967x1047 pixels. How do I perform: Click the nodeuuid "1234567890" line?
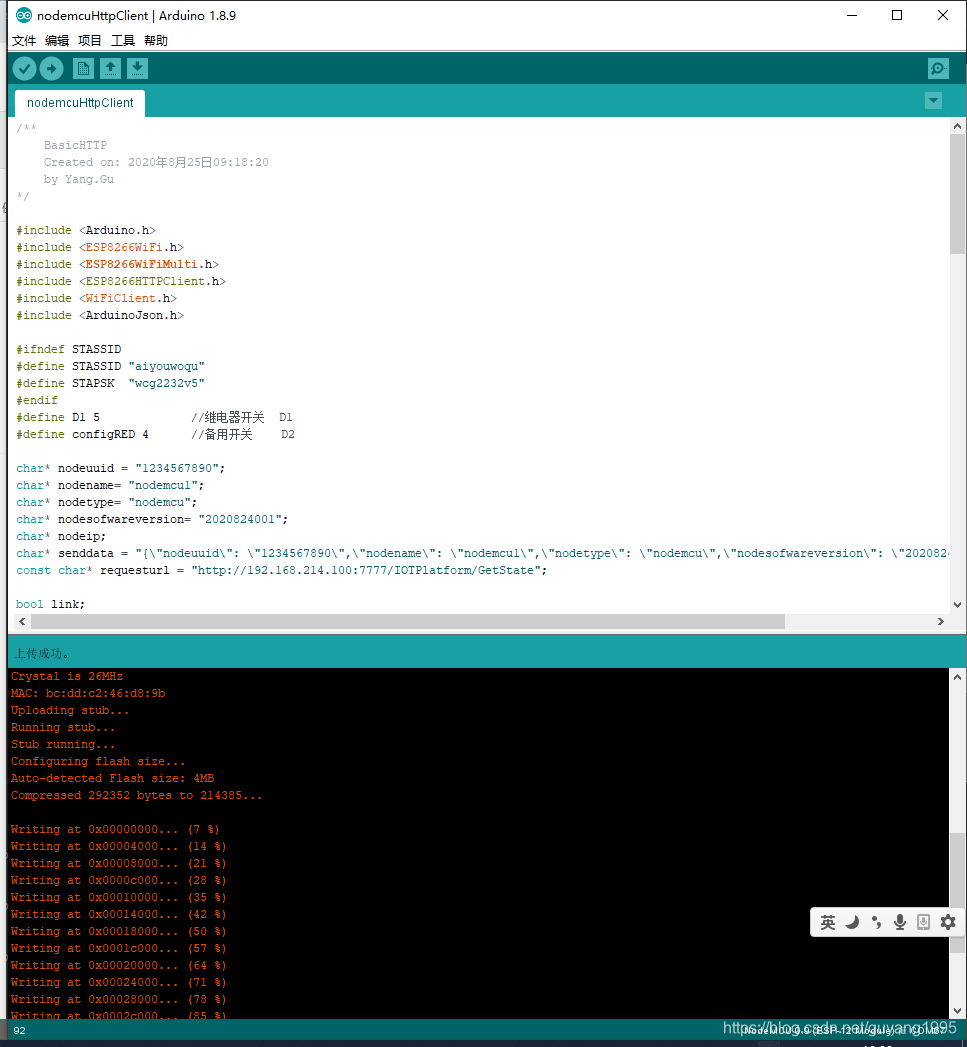click(x=121, y=469)
